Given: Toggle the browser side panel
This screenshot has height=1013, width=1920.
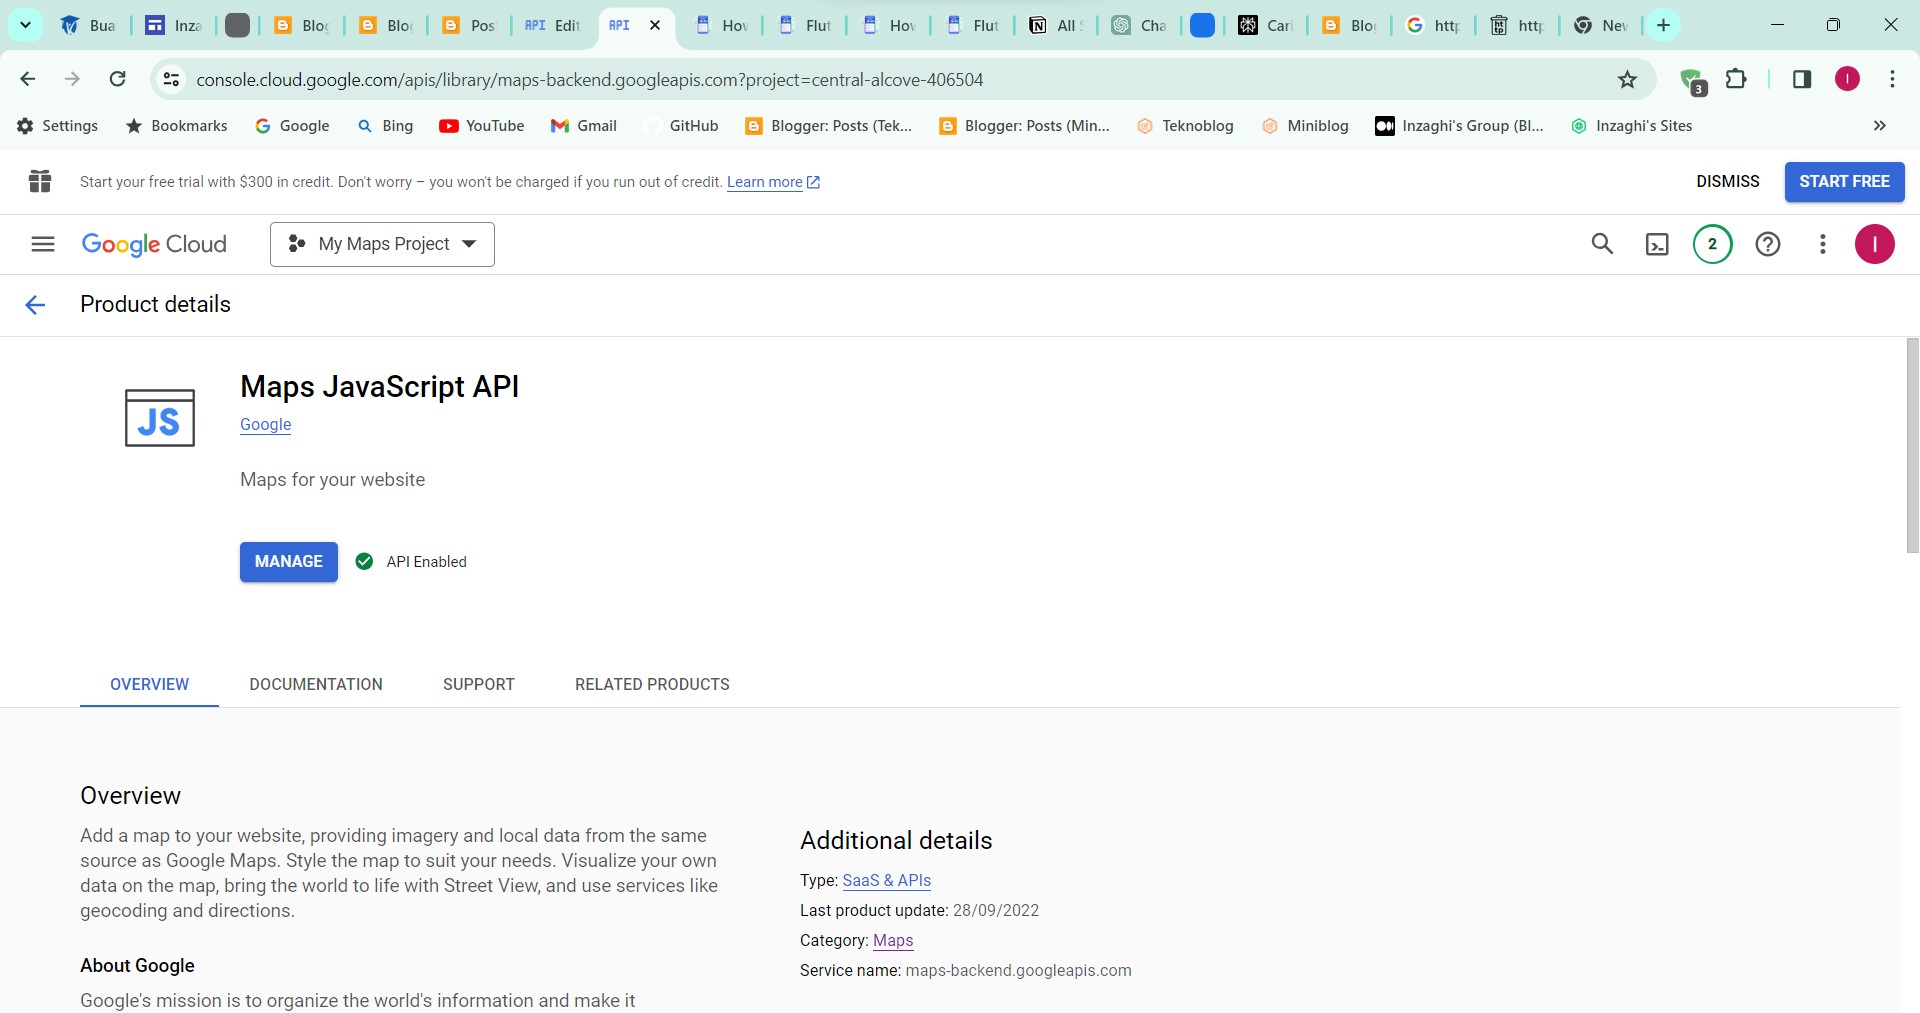Looking at the screenshot, I should tap(1802, 79).
